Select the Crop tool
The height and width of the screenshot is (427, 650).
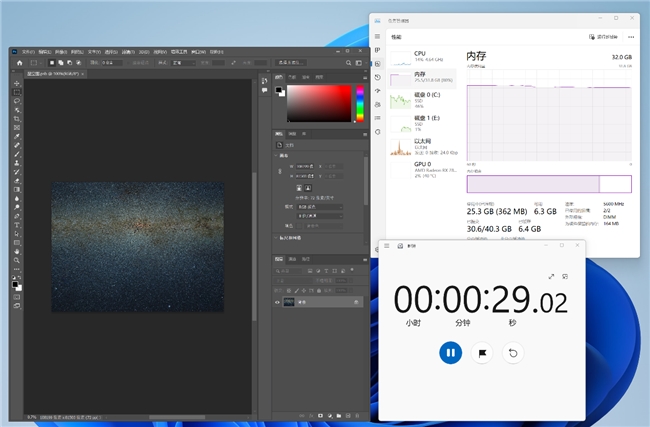17,119
